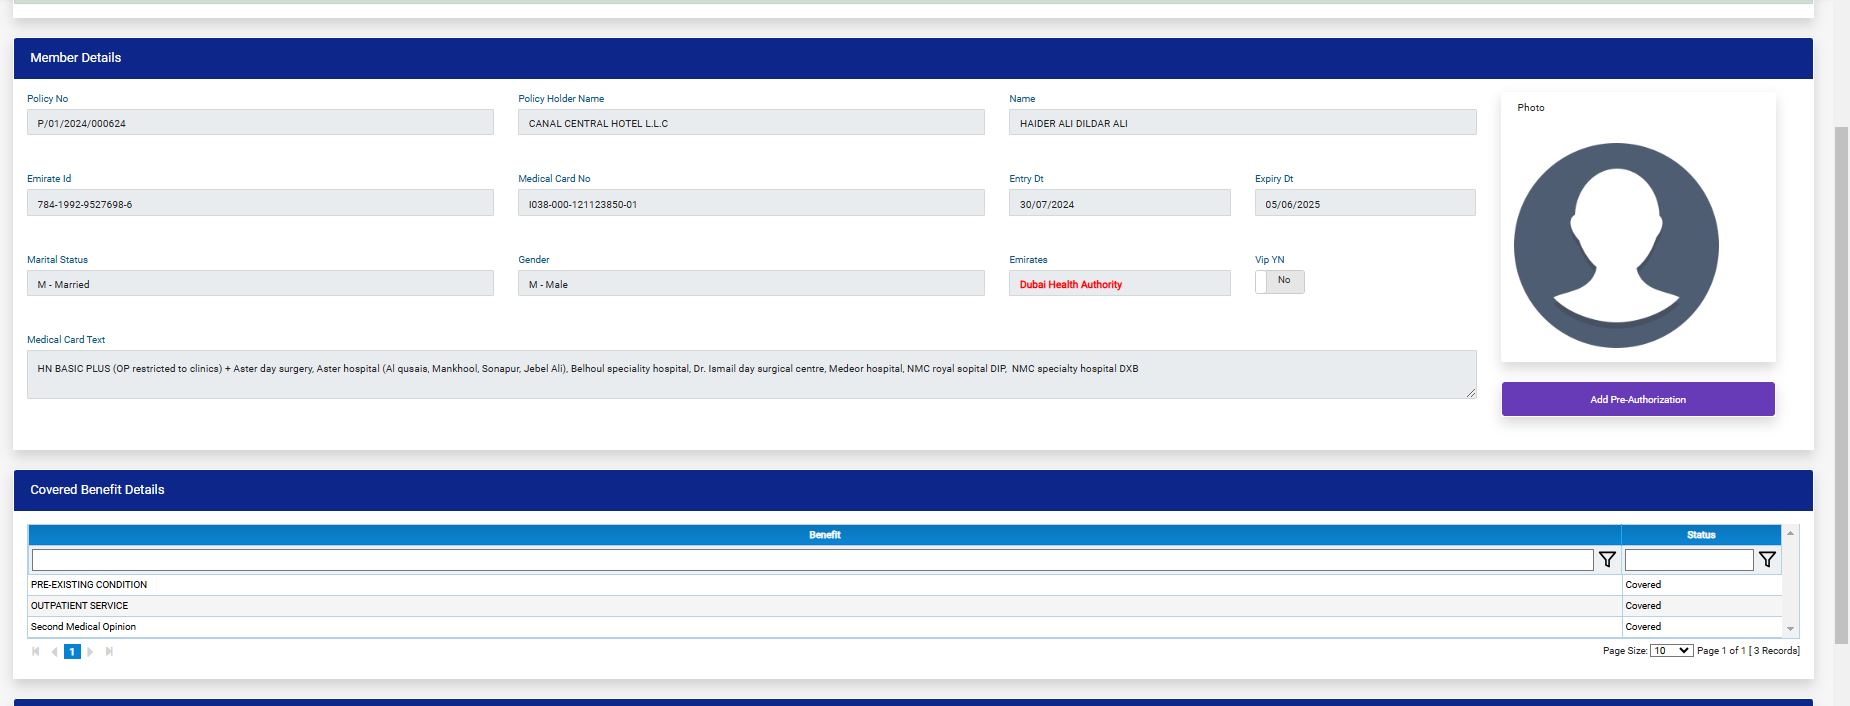Screen dimensions: 1850x706
Task: Click the grid scrollbar down arrow
Action: coord(1790,629)
